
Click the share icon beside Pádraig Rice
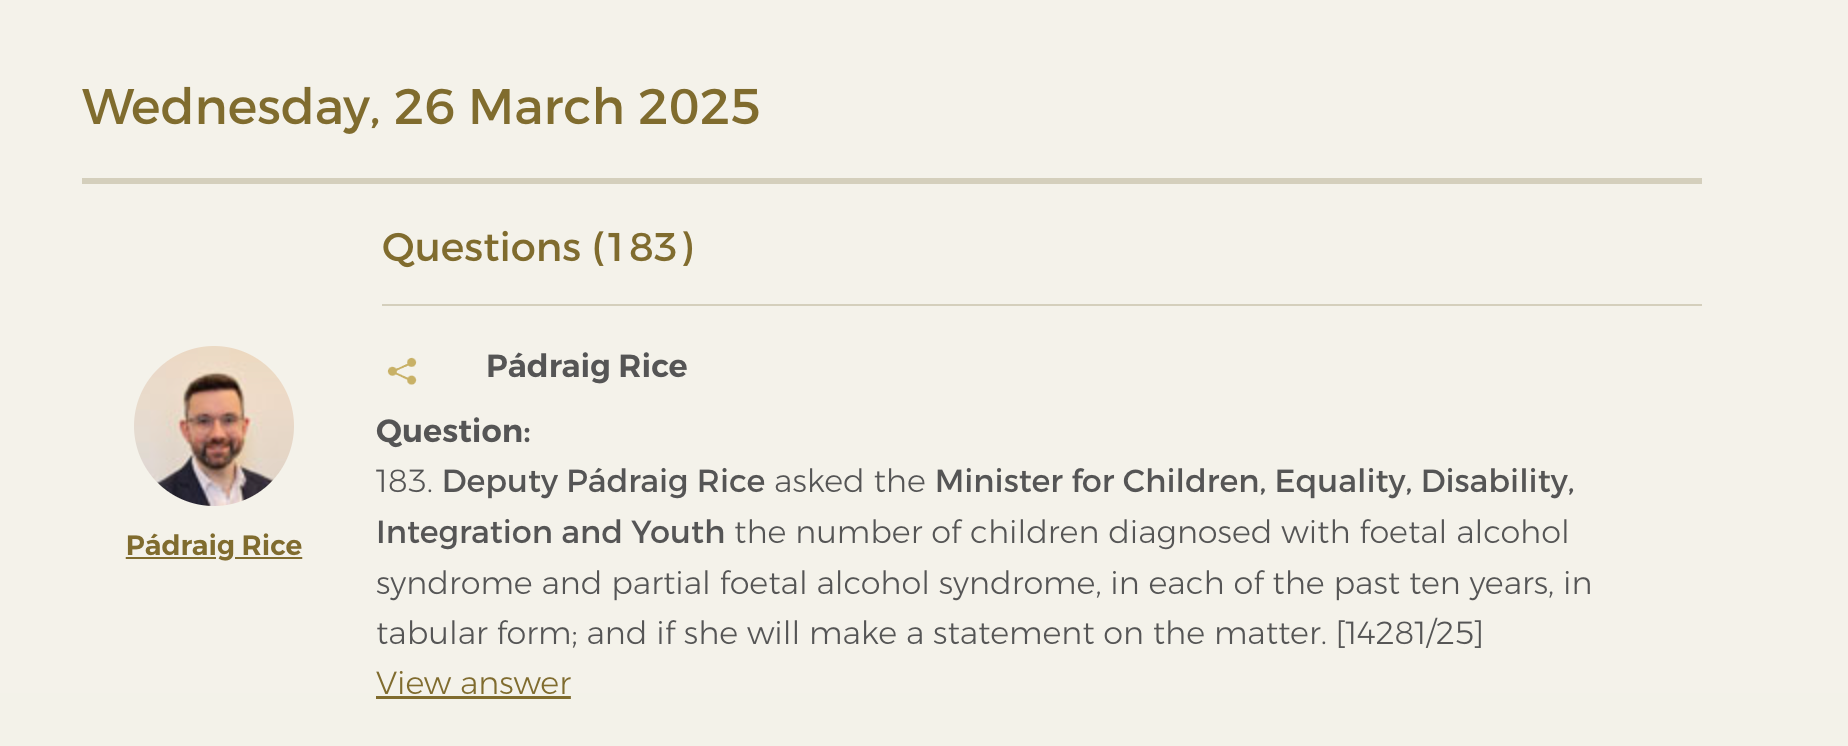(402, 371)
